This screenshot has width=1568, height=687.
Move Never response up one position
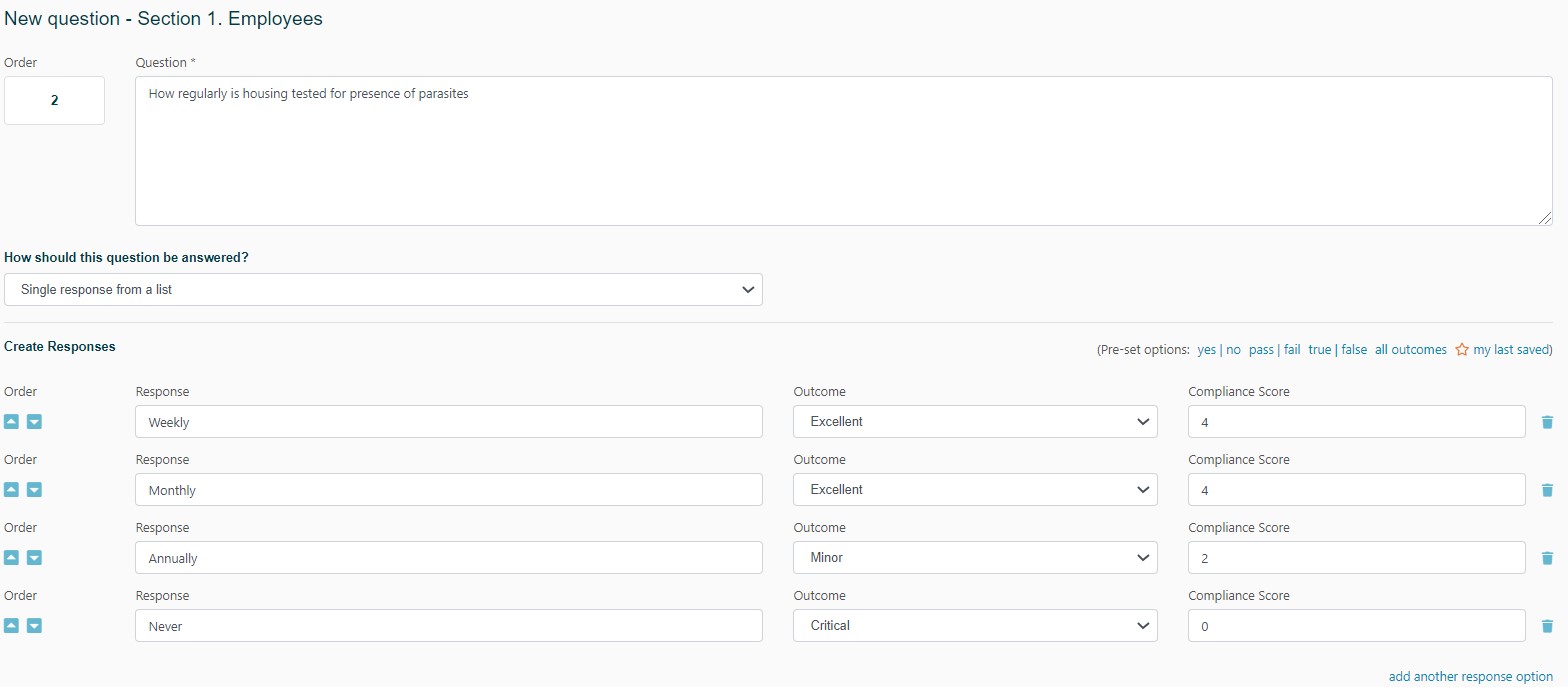pyautogui.click(x=12, y=626)
